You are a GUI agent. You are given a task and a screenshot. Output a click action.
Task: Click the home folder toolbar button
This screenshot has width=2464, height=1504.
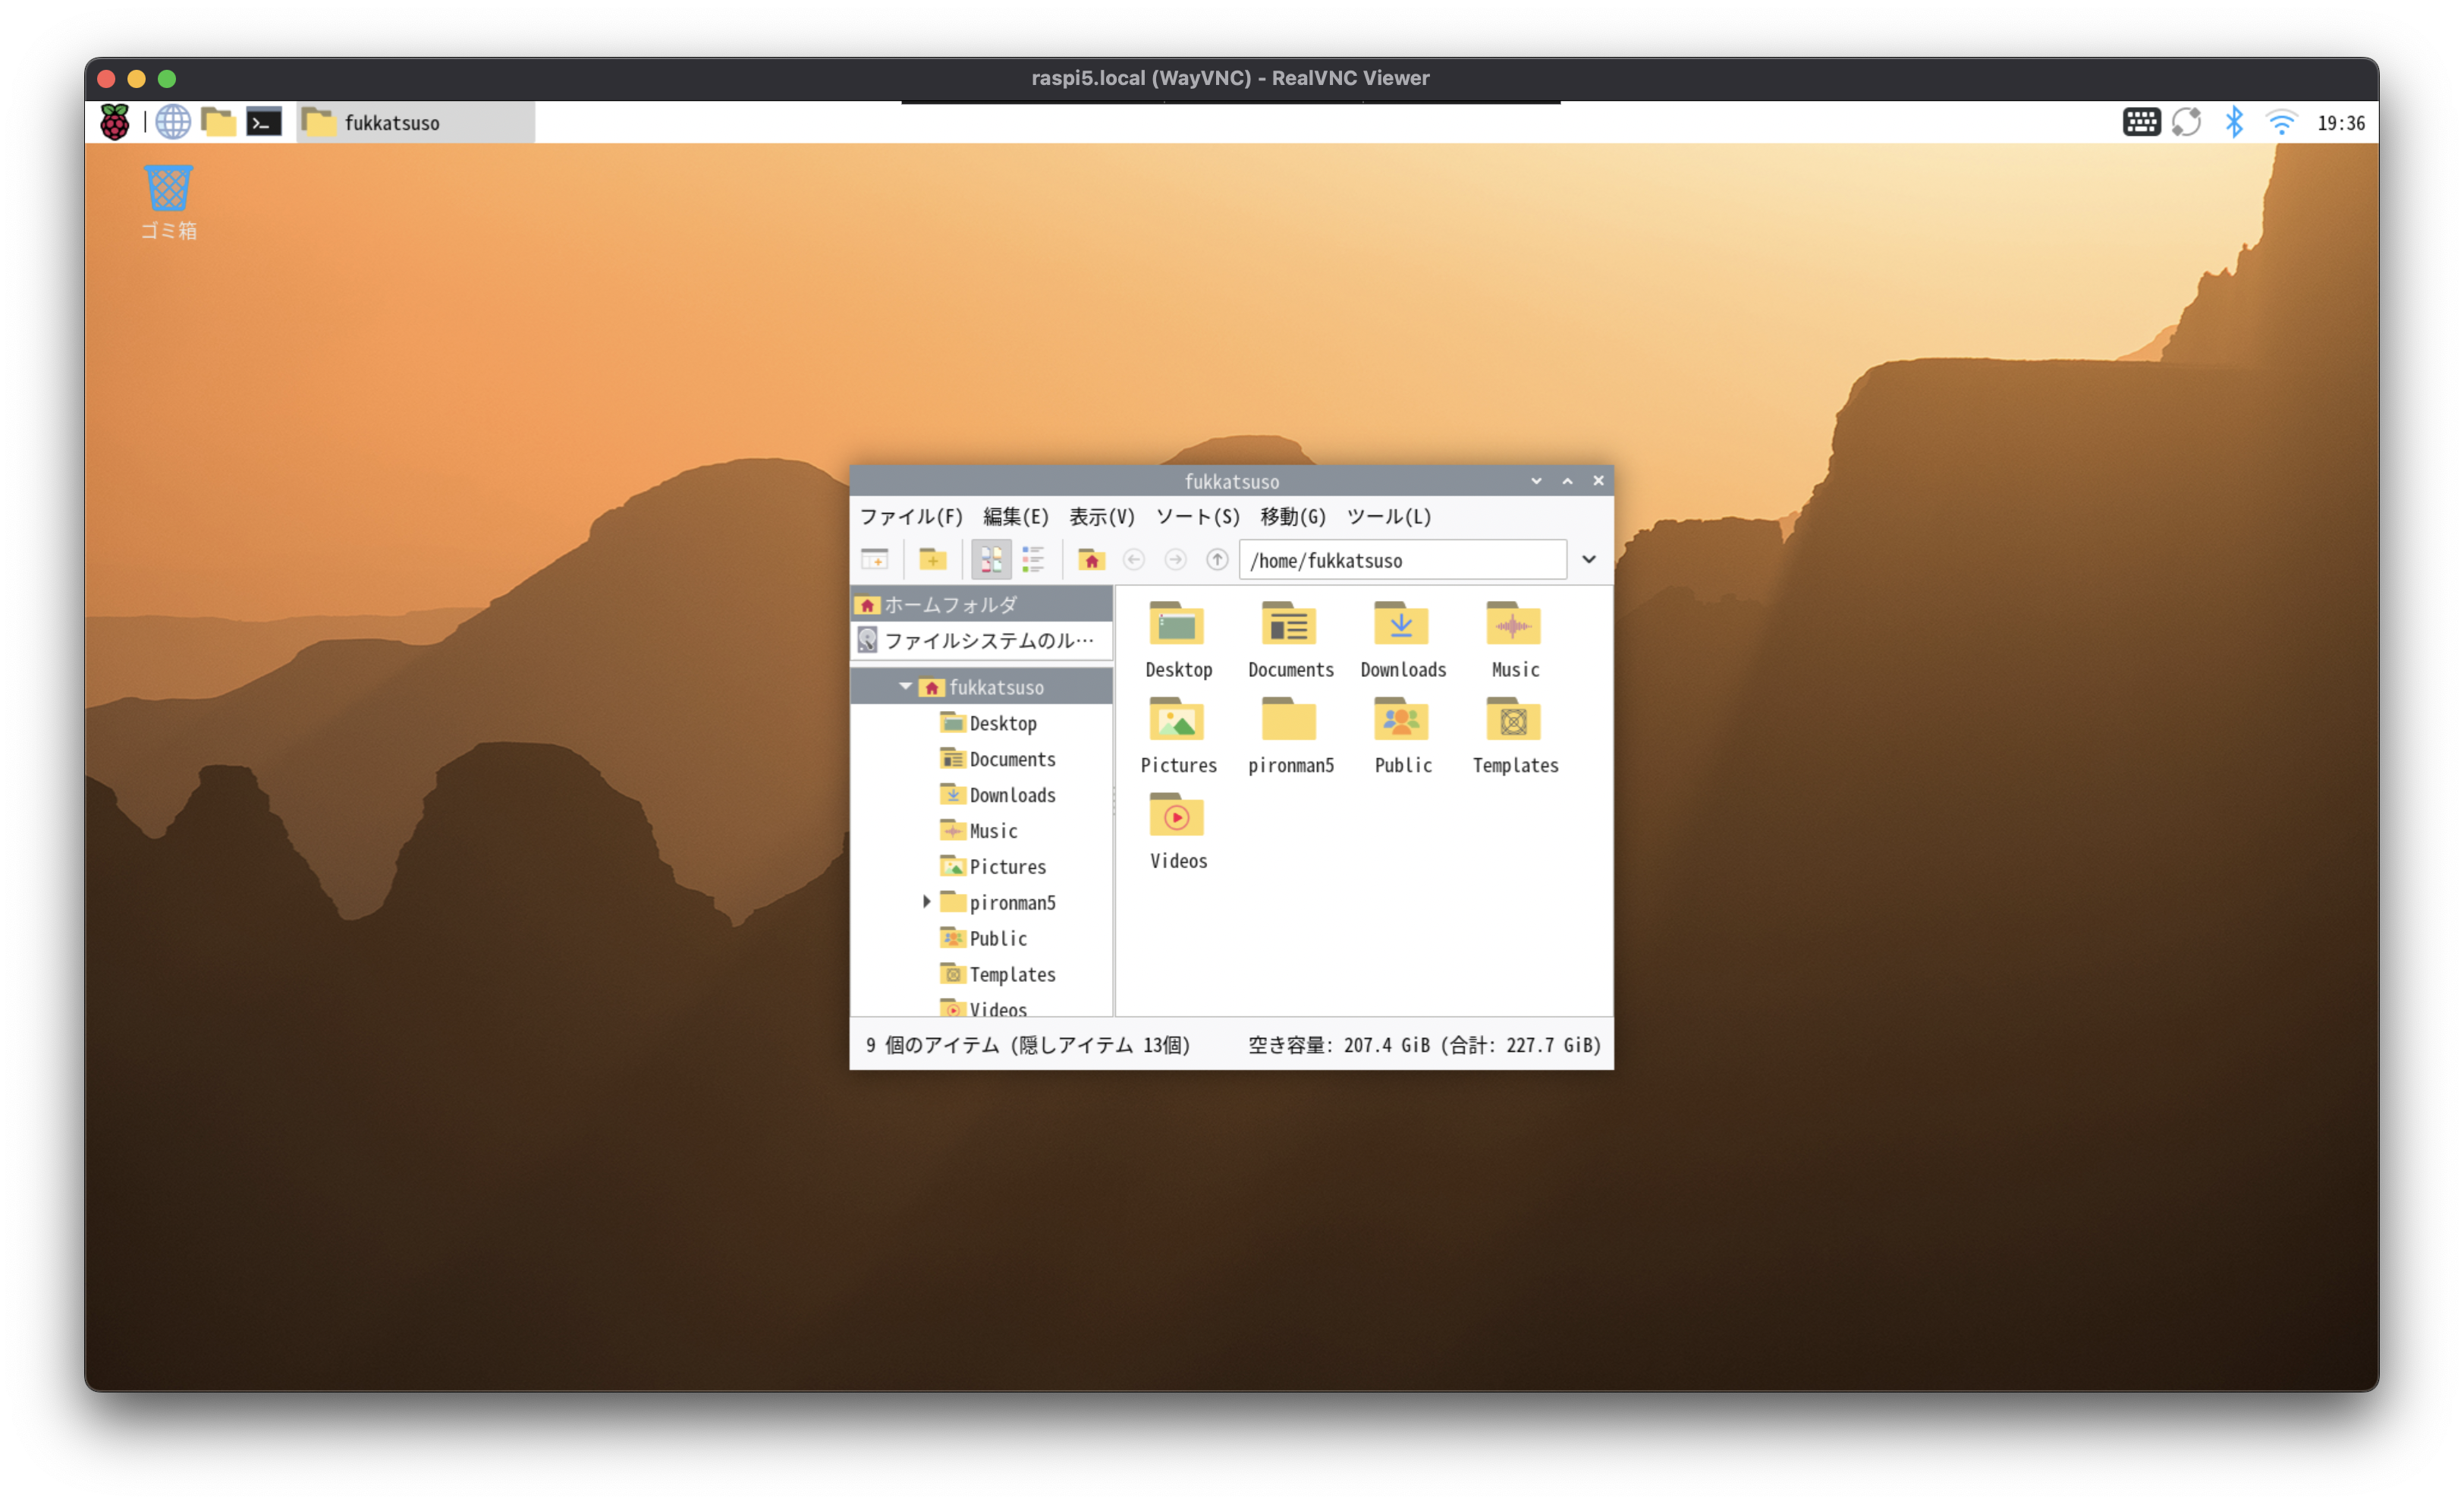[1091, 559]
